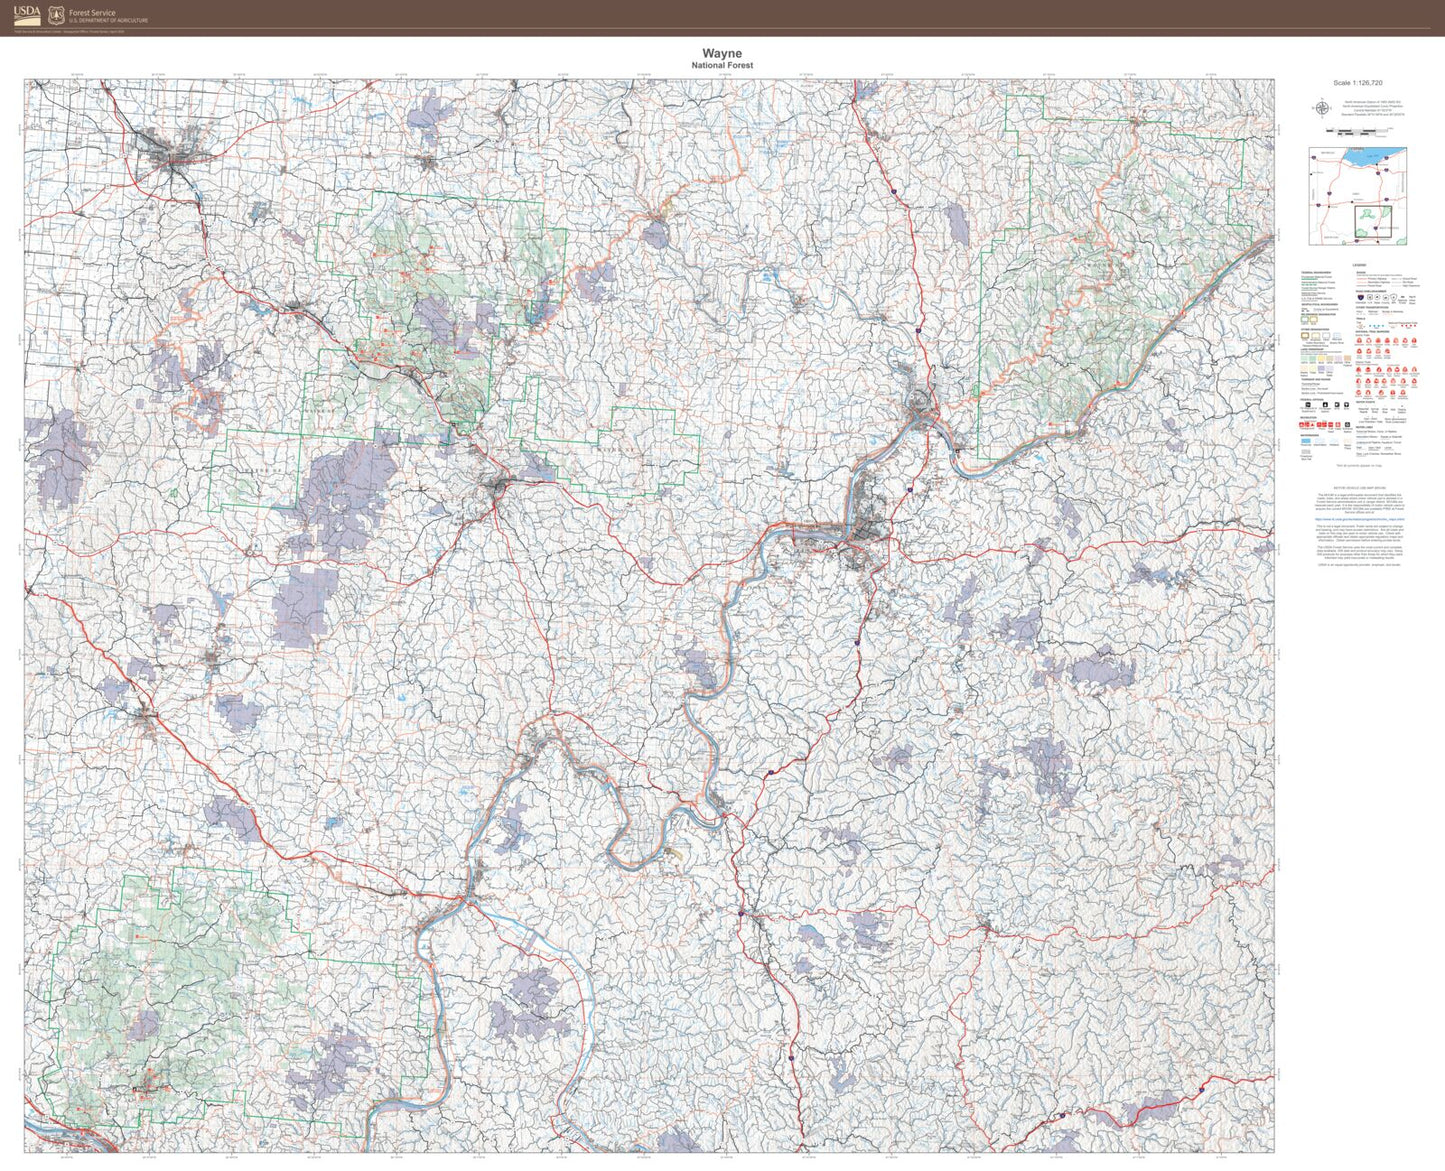Select a red National Trail Marker symbol

(x=1360, y=340)
